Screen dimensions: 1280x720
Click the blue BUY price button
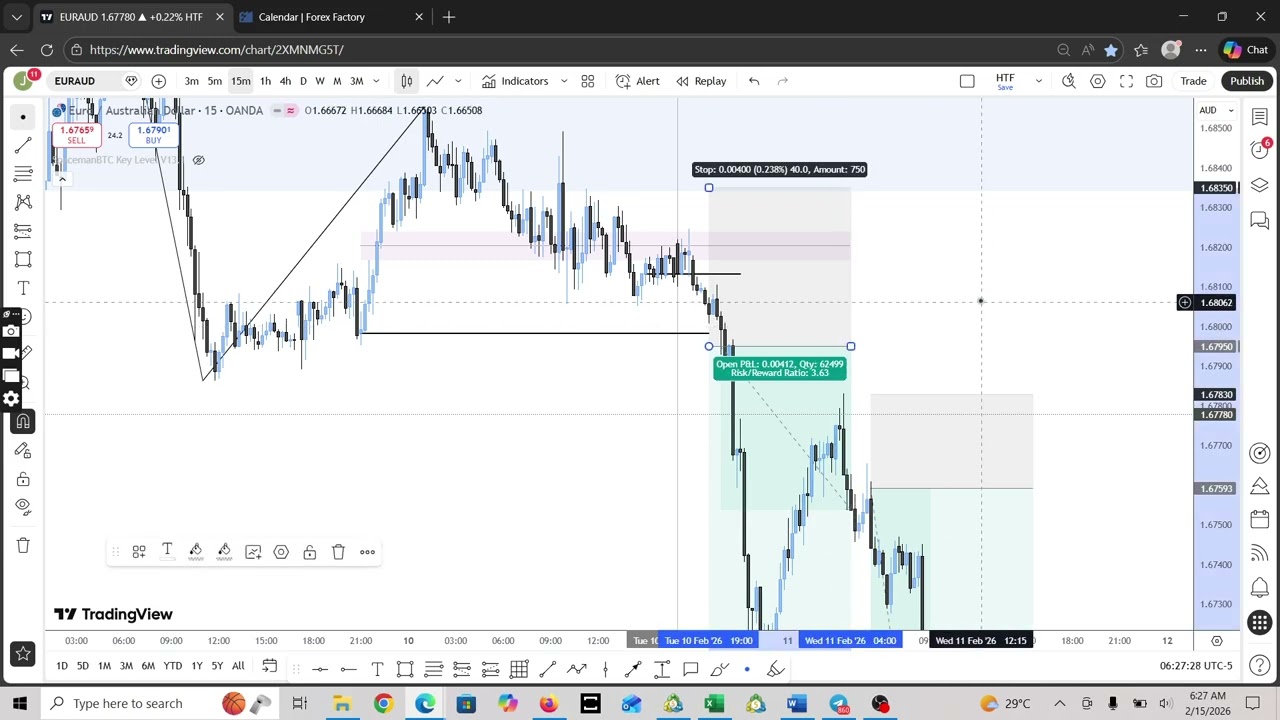click(x=153, y=135)
